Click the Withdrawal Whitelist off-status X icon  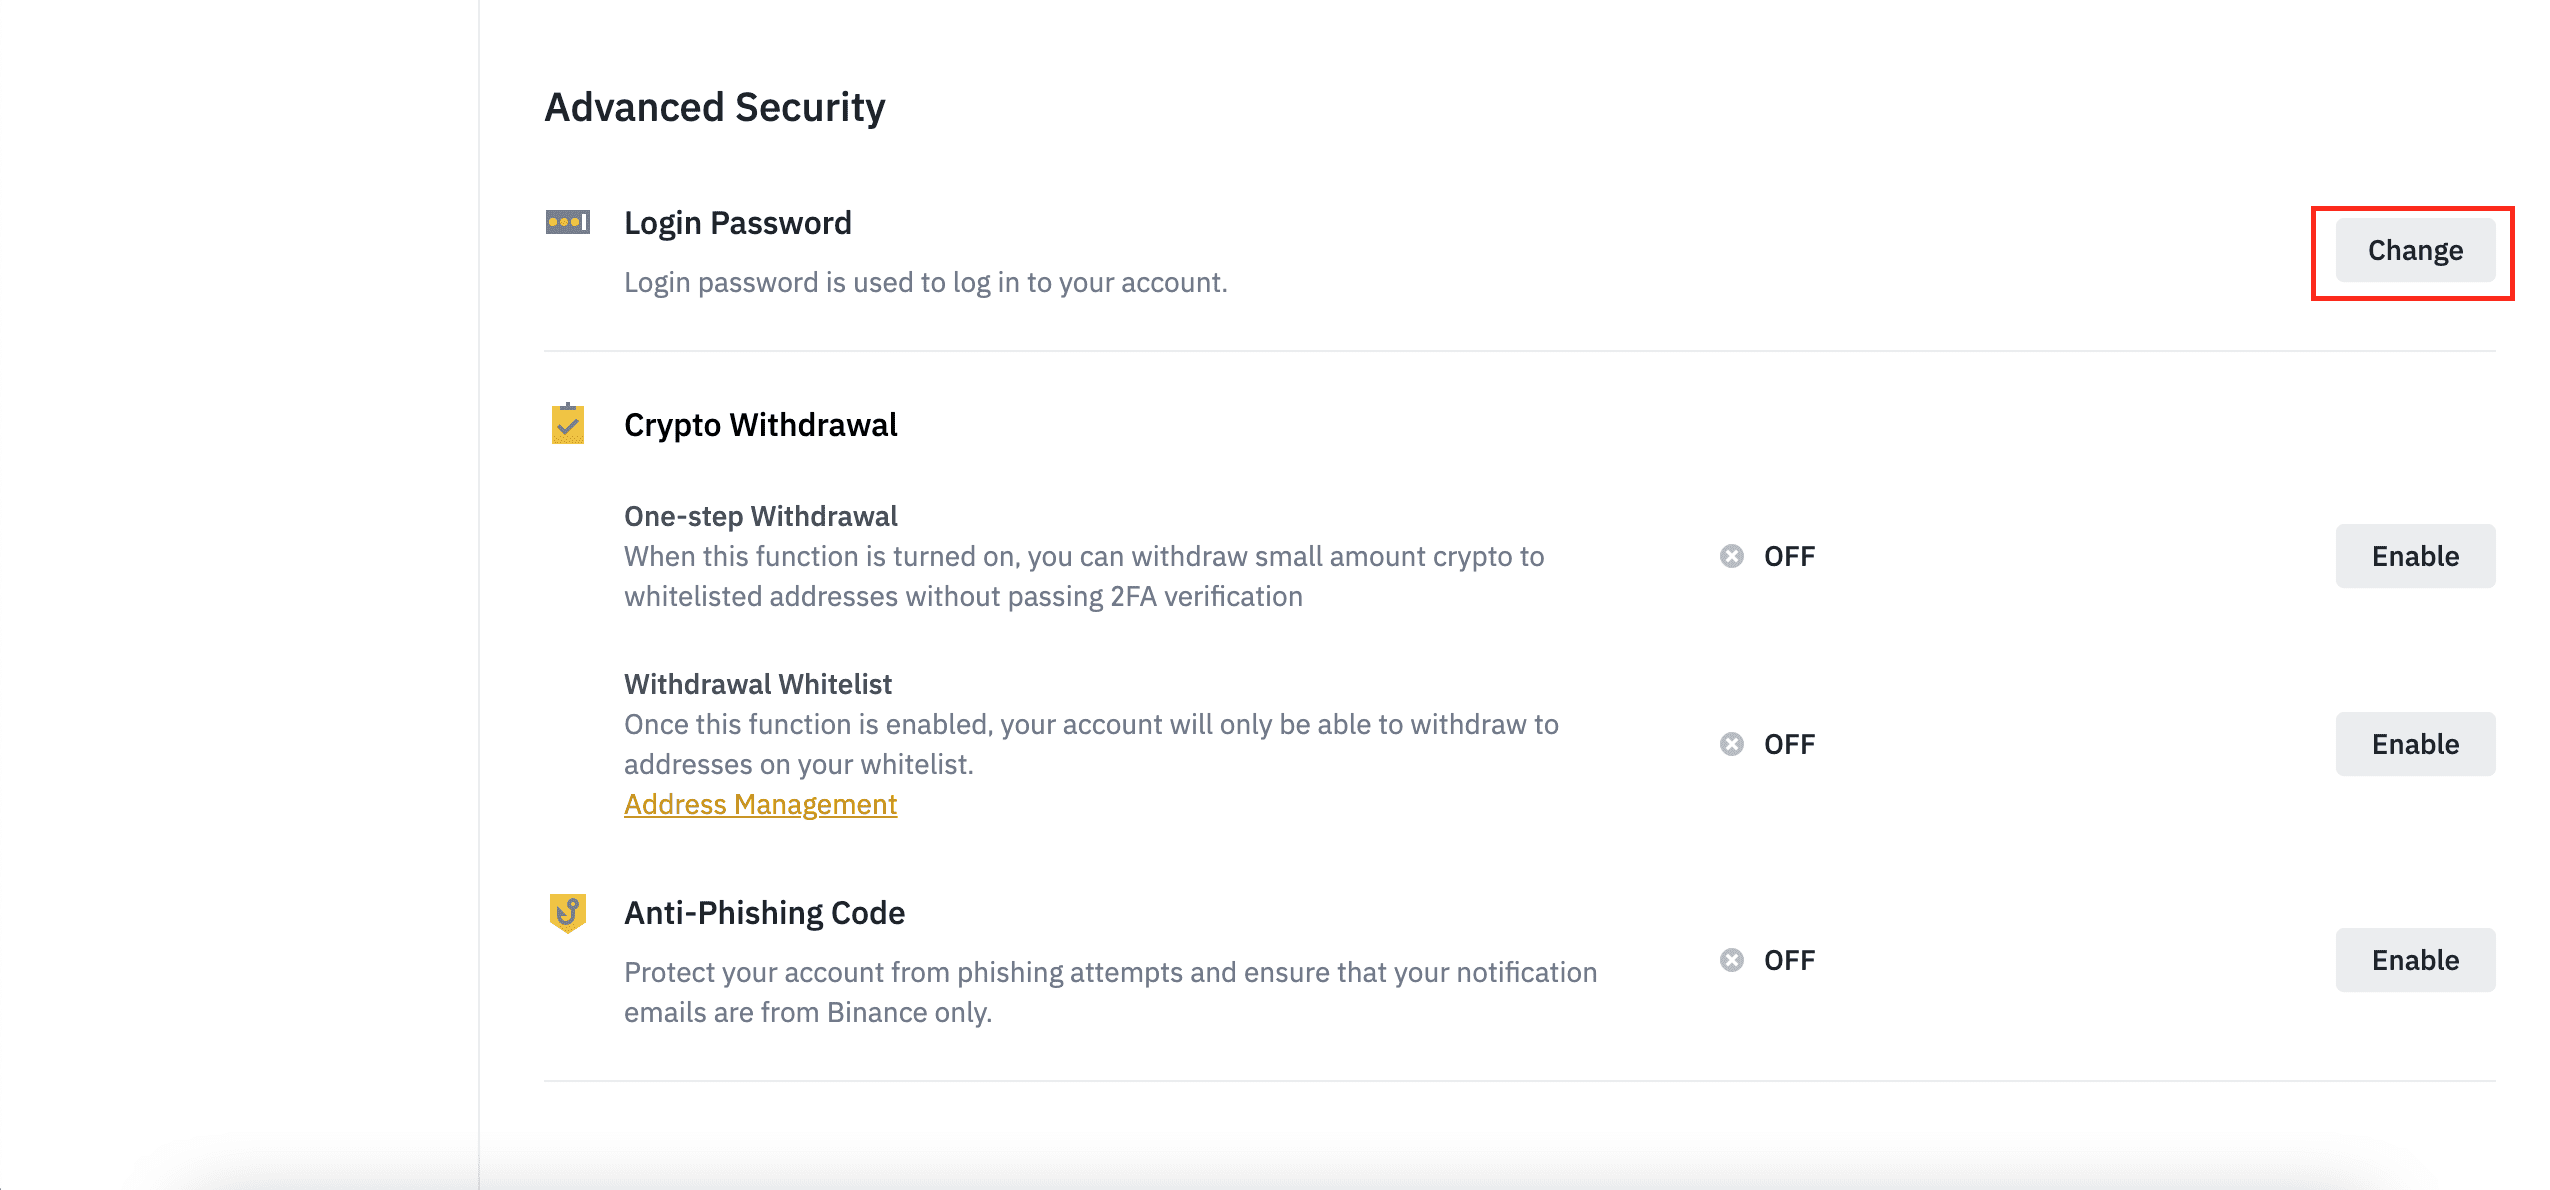click(x=1731, y=744)
